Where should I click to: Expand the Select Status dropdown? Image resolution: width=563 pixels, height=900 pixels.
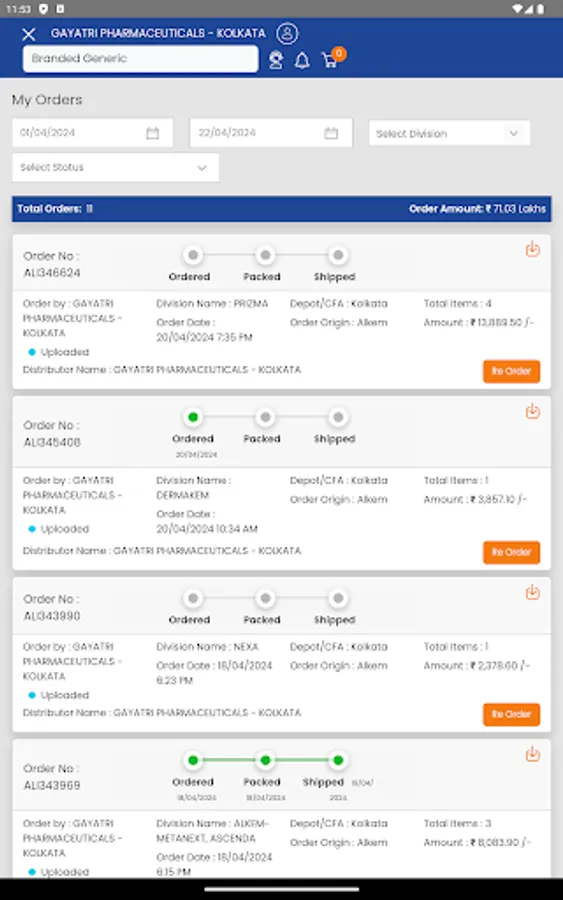click(115, 168)
